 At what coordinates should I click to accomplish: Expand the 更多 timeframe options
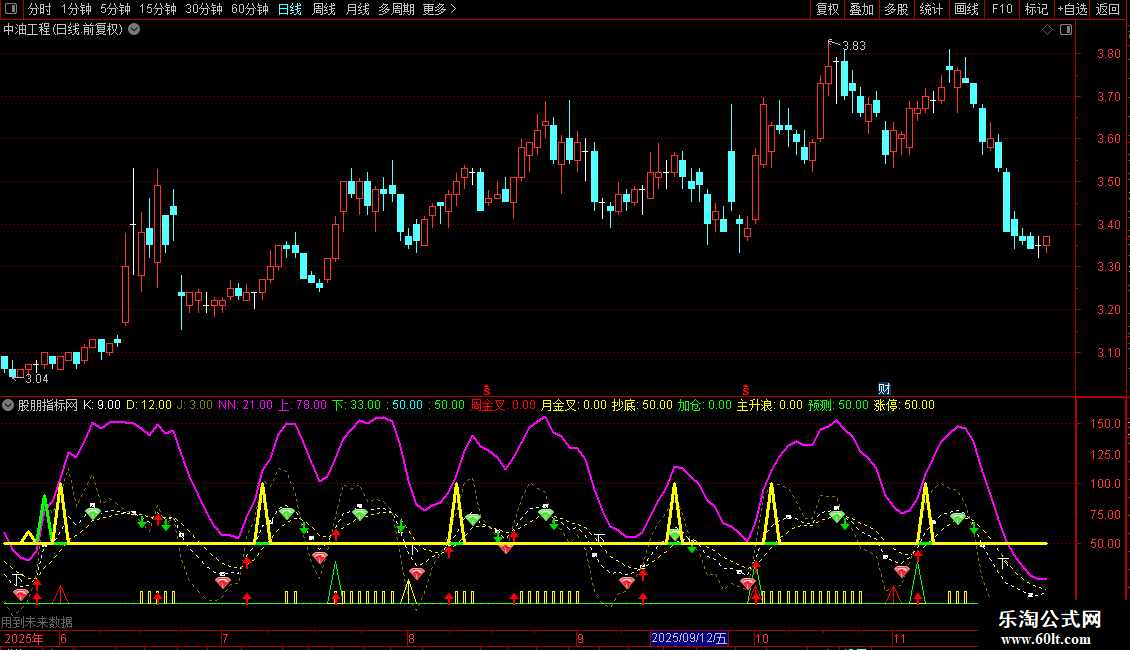click(x=439, y=9)
